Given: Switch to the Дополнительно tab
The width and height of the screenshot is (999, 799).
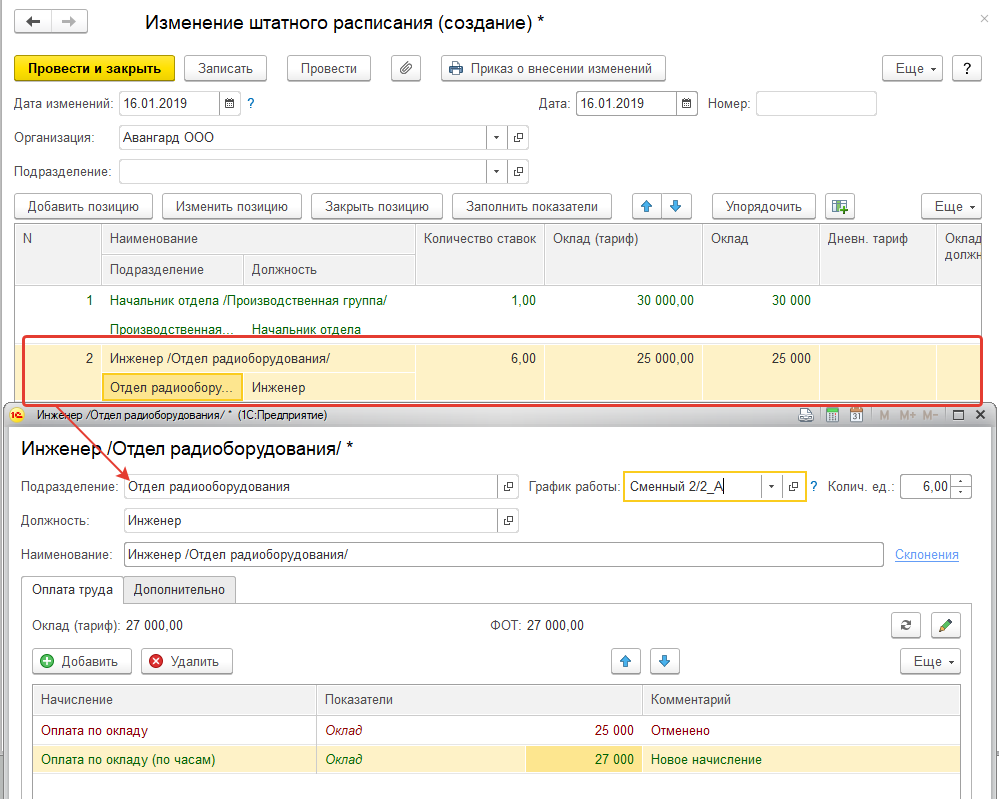Looking at the screenshot, I should (x=179, y=590).
